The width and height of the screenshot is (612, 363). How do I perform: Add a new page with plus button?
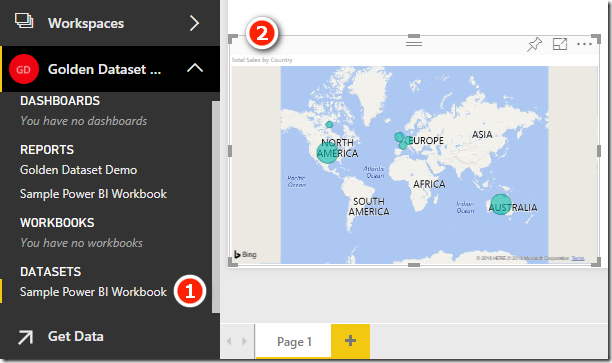(x=350, y=341)
